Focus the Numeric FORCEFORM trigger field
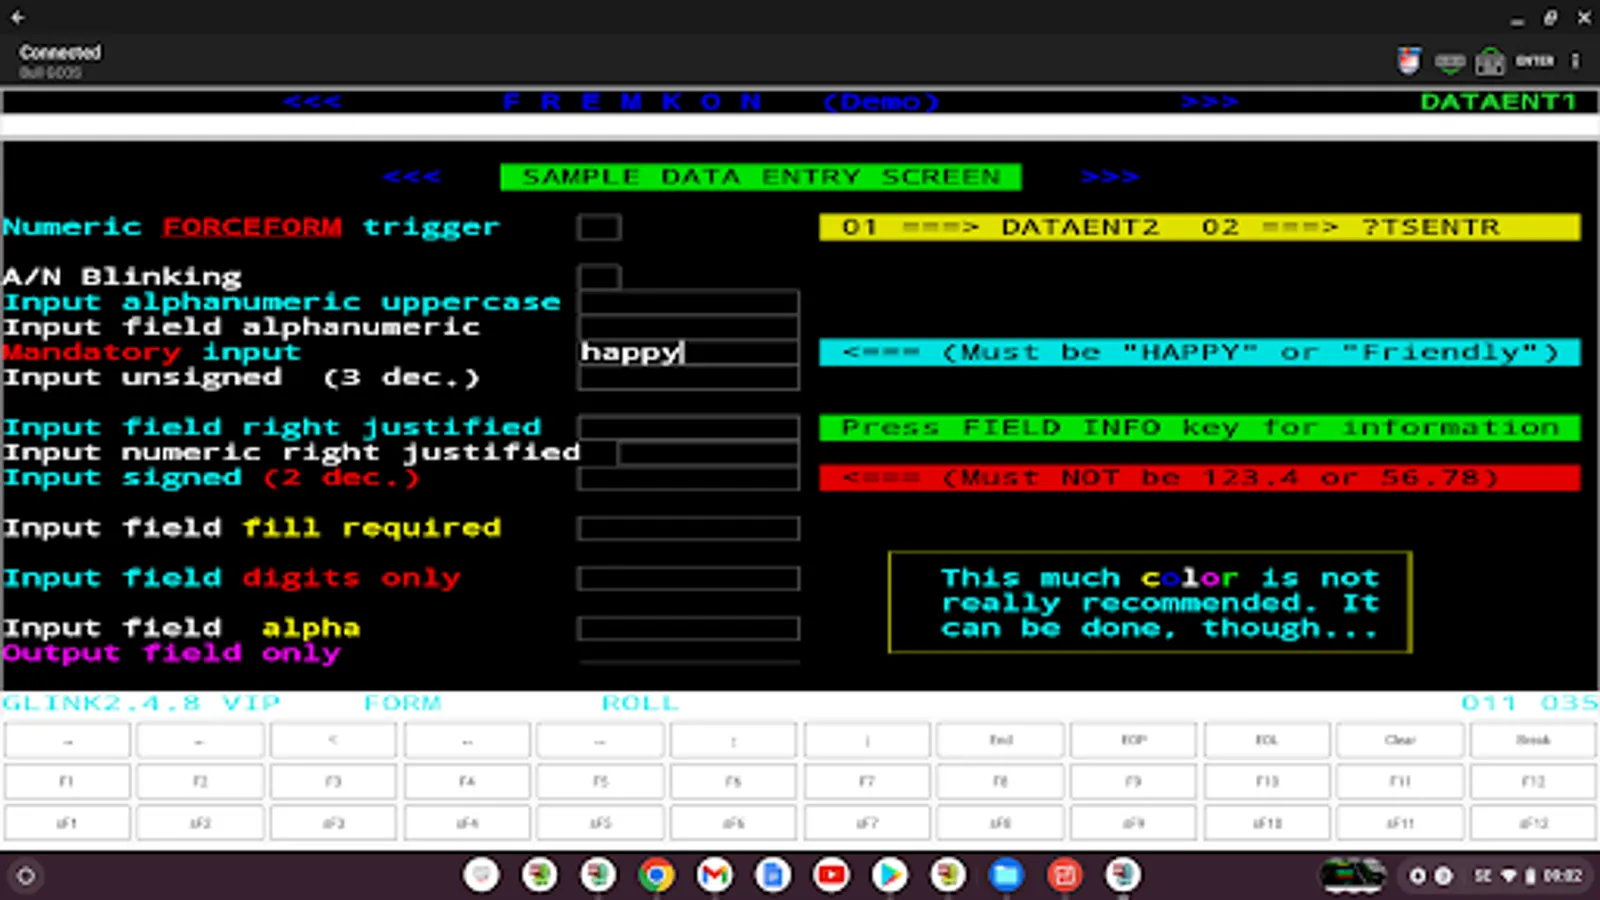Screen dimensions: 1600x900 click(599, 227)
